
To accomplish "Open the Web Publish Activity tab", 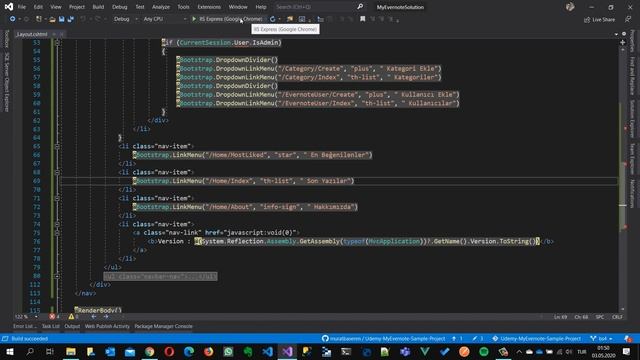I will tap(107, 327).
